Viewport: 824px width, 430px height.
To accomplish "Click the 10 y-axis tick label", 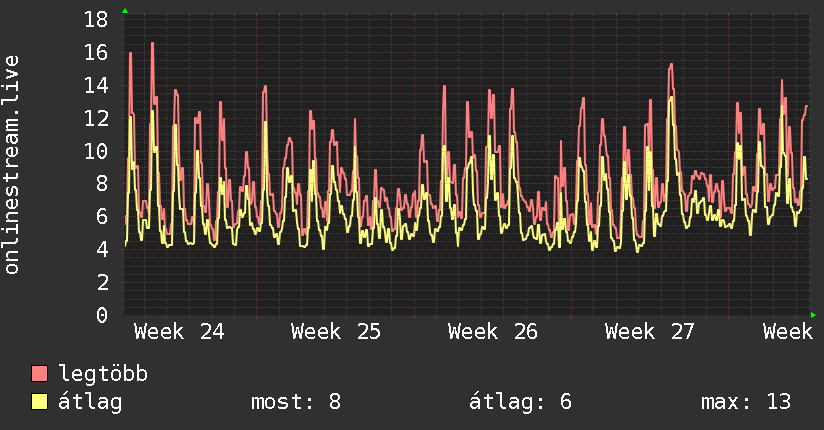I will click(x=96, y=151).
